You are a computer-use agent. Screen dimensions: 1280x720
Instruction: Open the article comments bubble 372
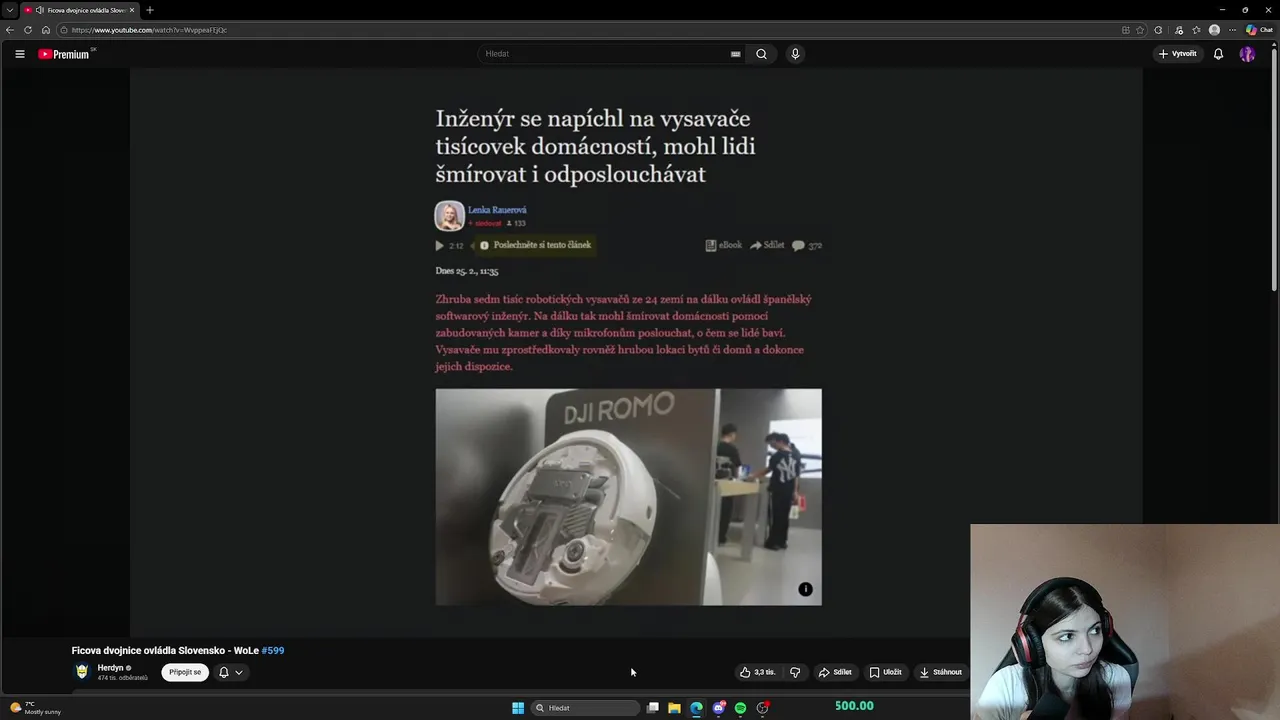(x=807, y=245)
